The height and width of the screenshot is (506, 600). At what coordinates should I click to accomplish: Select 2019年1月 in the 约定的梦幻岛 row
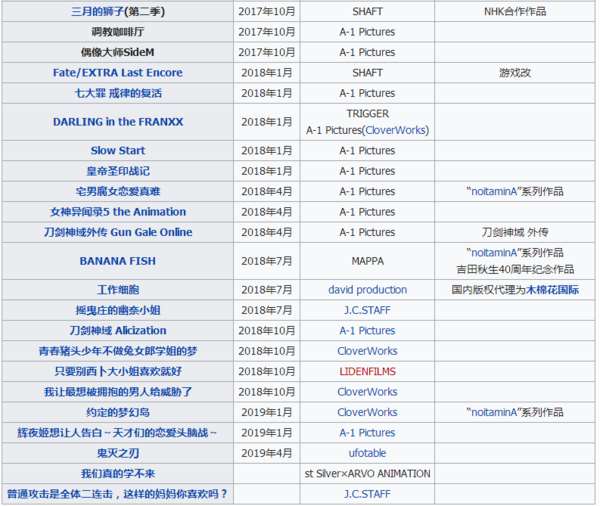click(267, 412)
